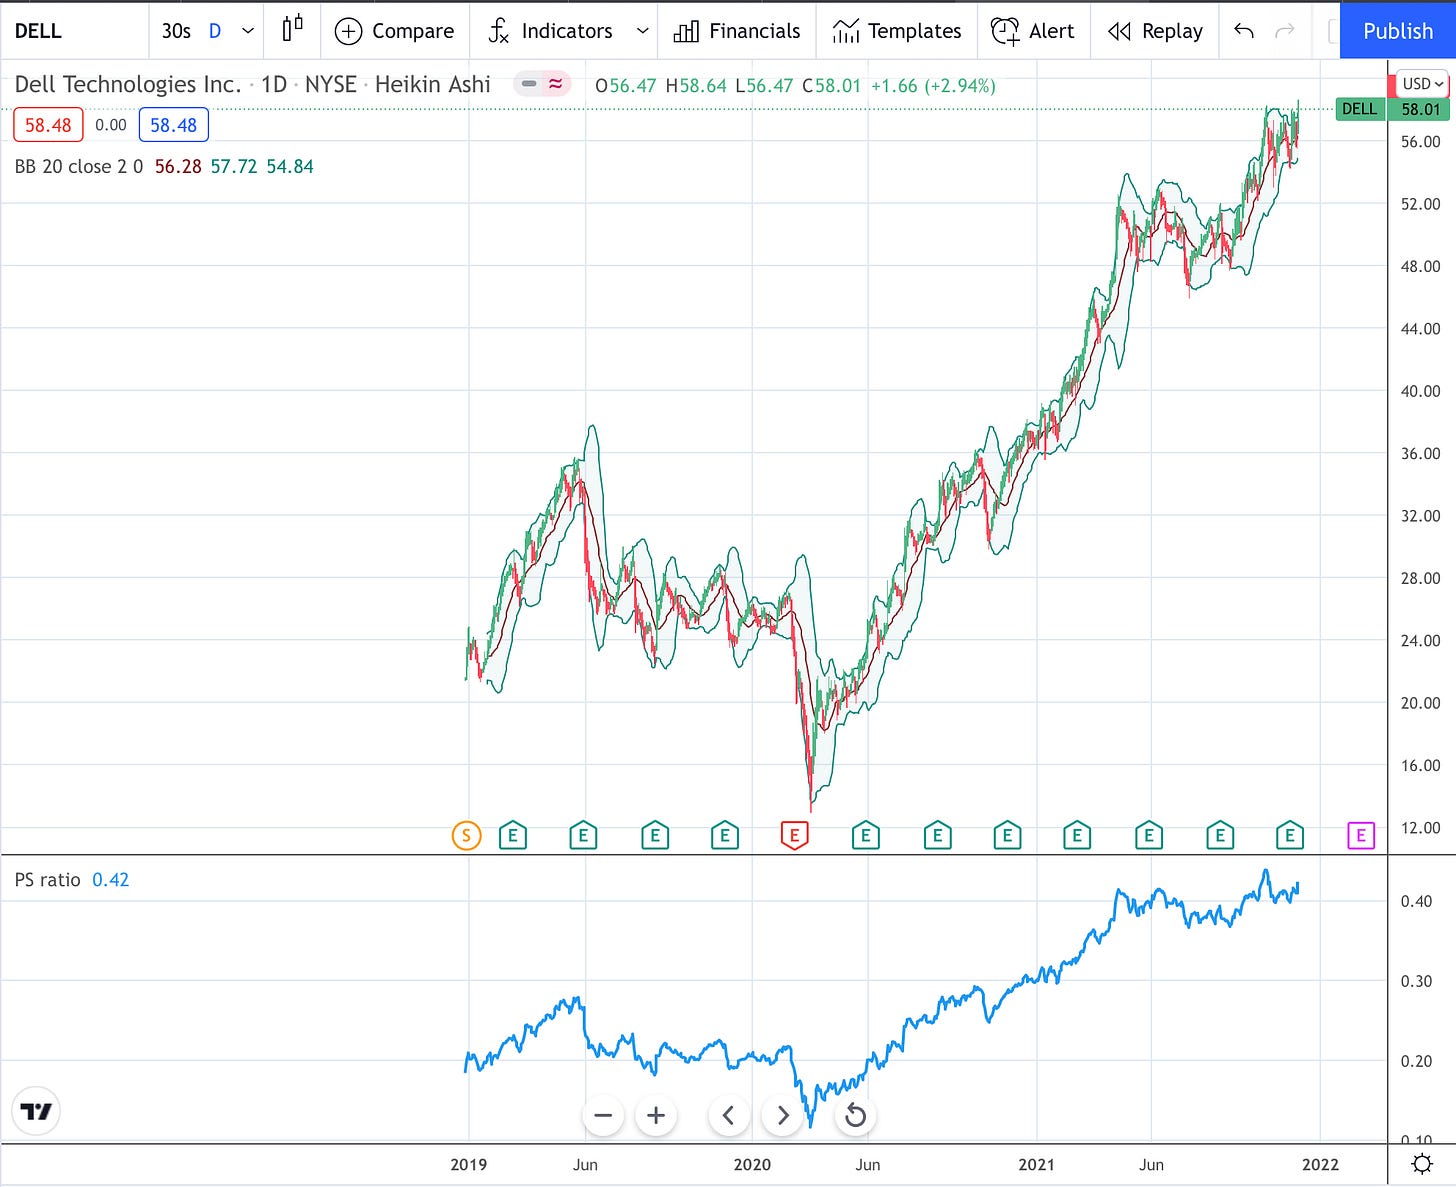Reset the chart view
The height and width of the screenshot is (1187, 1456).
pyautogui.click(x=855, y=1115)
